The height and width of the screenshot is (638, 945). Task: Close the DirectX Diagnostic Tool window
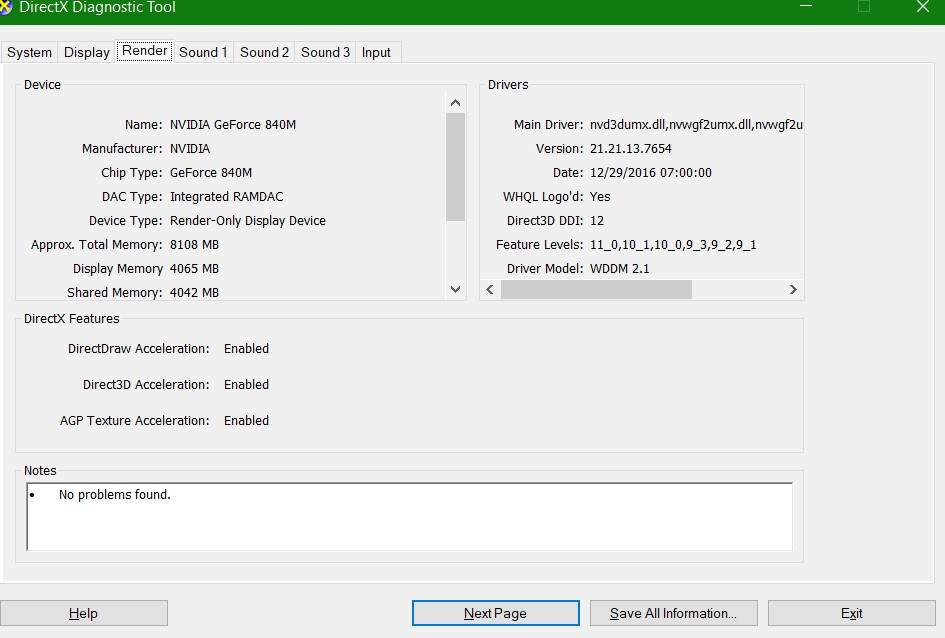(922, 7)
